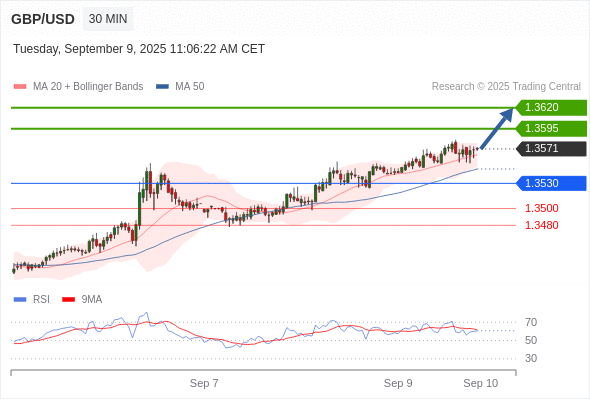Click the pink MA 20 Bollinger legend swatch
The height and width of the screenshot is (400, 590).
point(20,87)
